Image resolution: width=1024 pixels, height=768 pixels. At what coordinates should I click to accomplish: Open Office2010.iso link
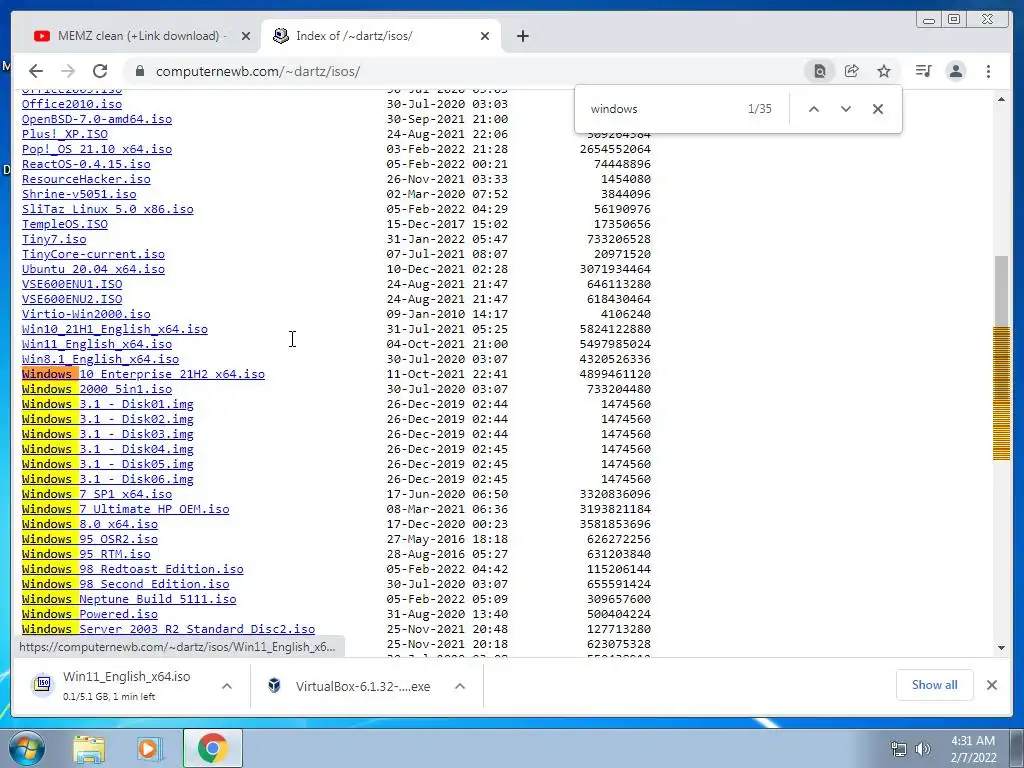coord(72,104)
